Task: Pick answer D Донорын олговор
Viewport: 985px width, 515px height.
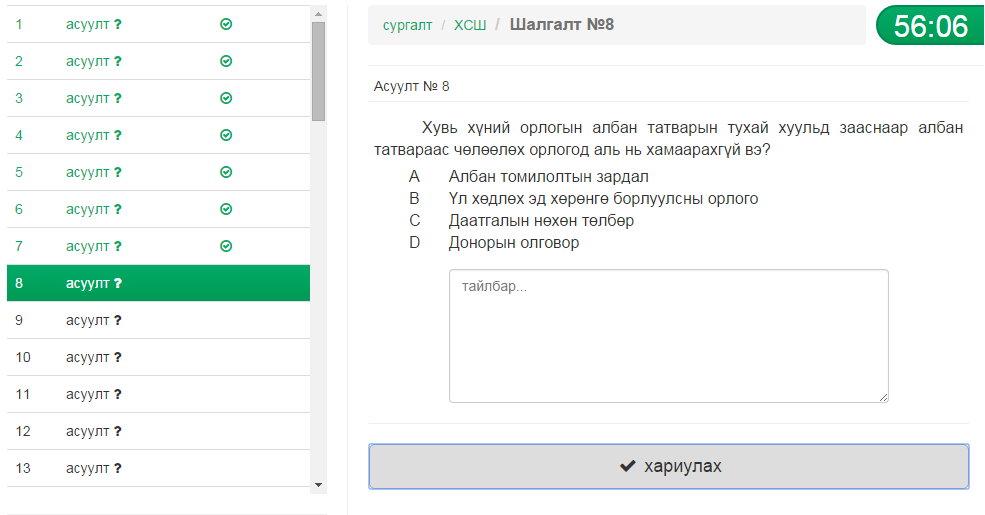Action: (514, 243)
